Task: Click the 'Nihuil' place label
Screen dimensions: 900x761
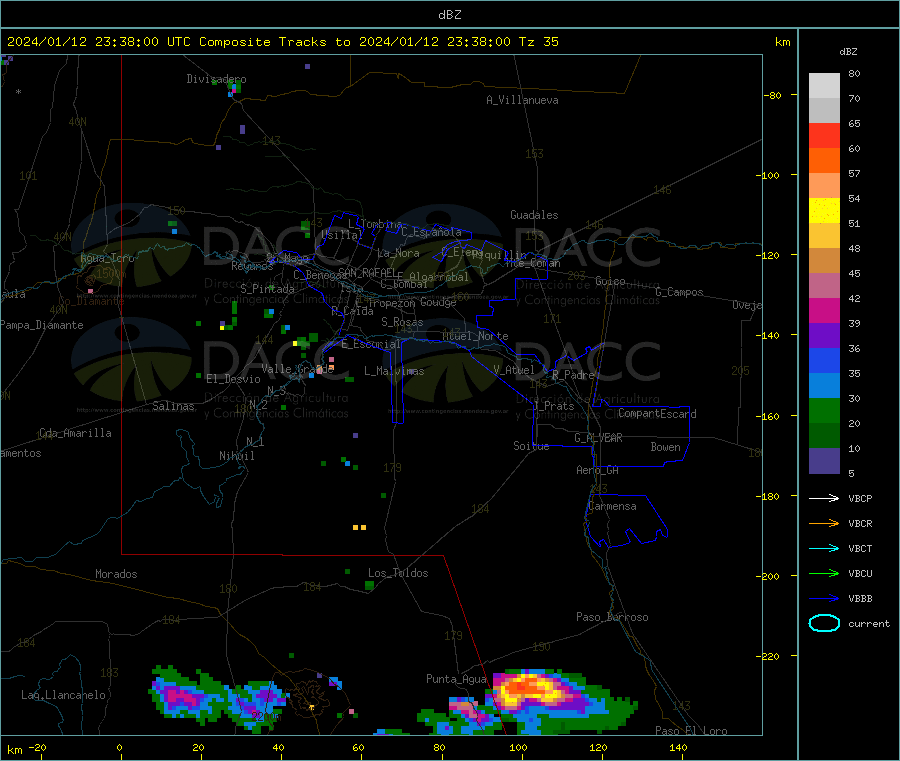Action: coord(236,456)
